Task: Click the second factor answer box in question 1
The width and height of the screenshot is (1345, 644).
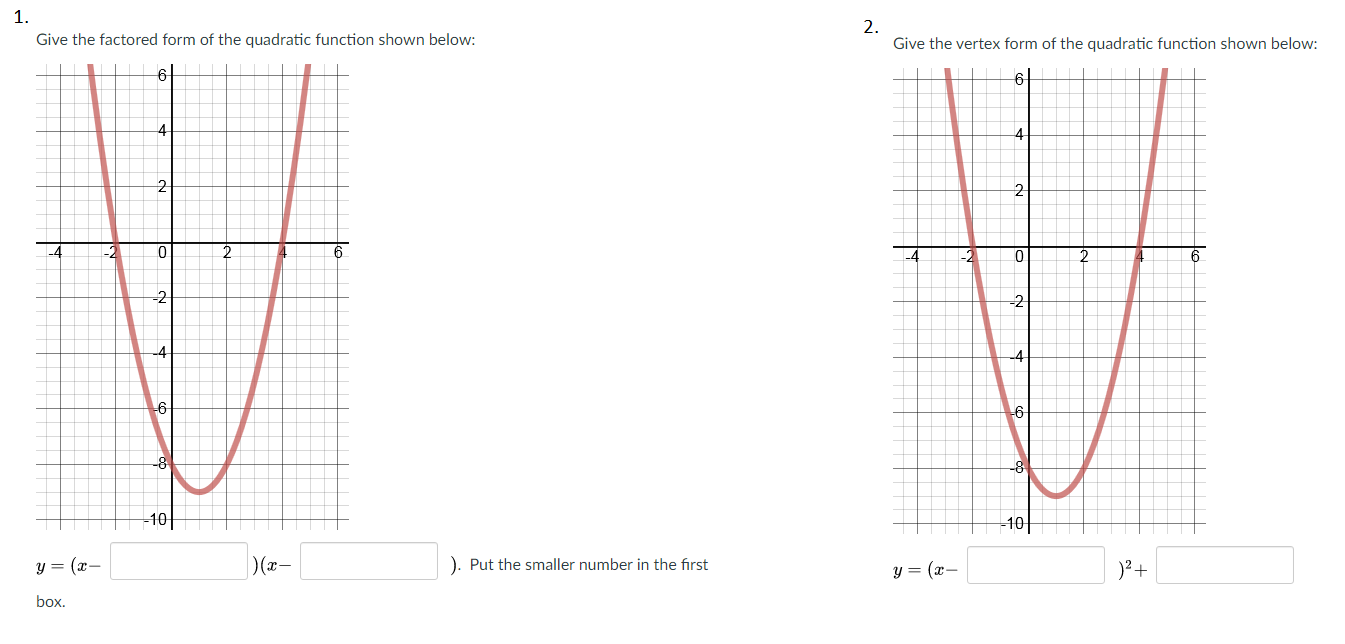Action: [368, 560]
